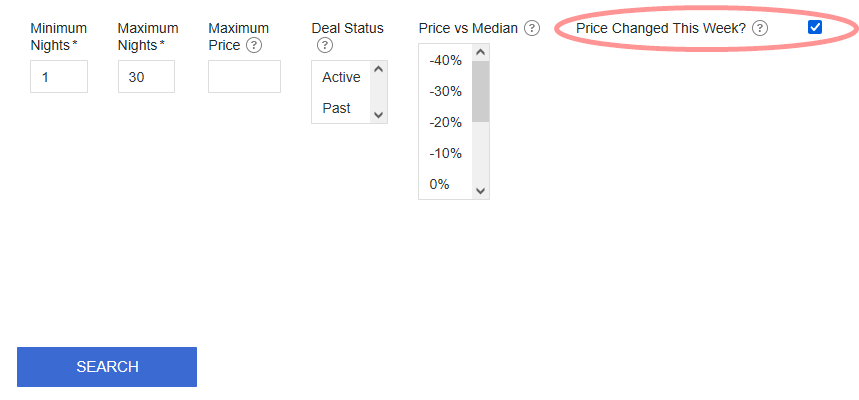Choose -40% in the Price vs Median list
This screenshot has width=859, height=400.
[x=445, y=60]
